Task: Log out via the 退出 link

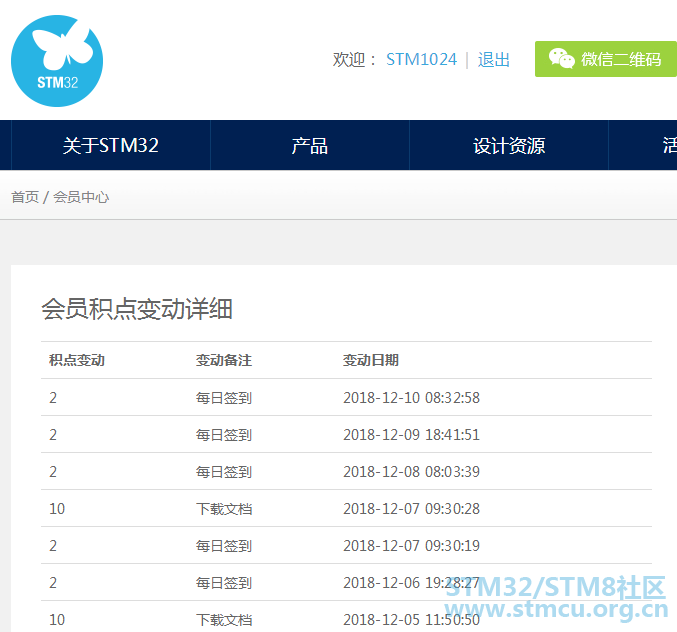Action: click(x=494, y=60)
